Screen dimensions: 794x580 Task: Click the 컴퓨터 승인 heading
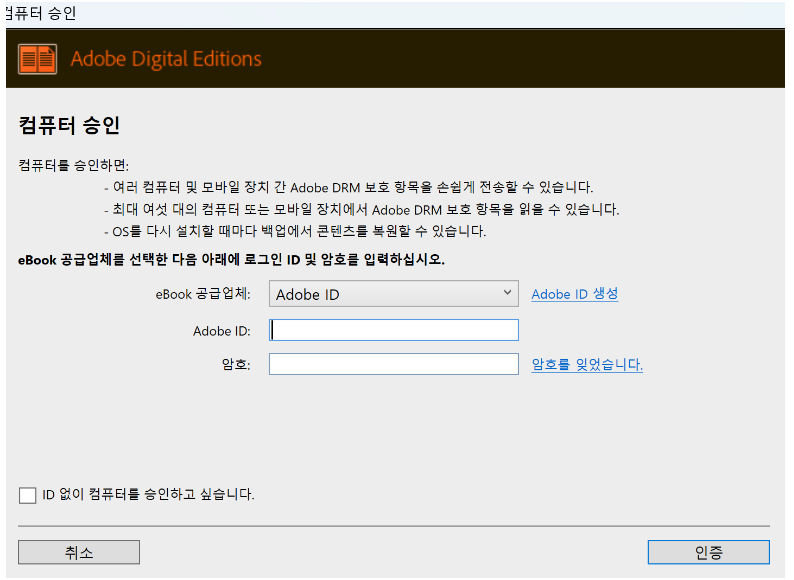click(x=69, y=125)
